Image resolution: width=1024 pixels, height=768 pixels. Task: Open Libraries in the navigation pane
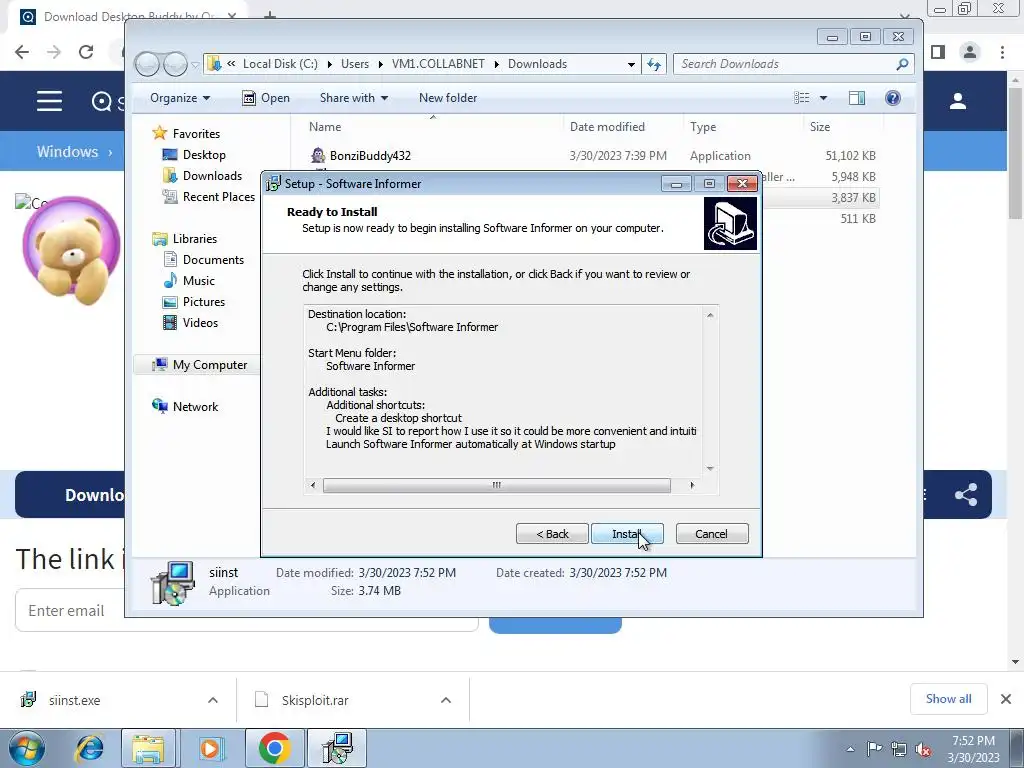195,239
